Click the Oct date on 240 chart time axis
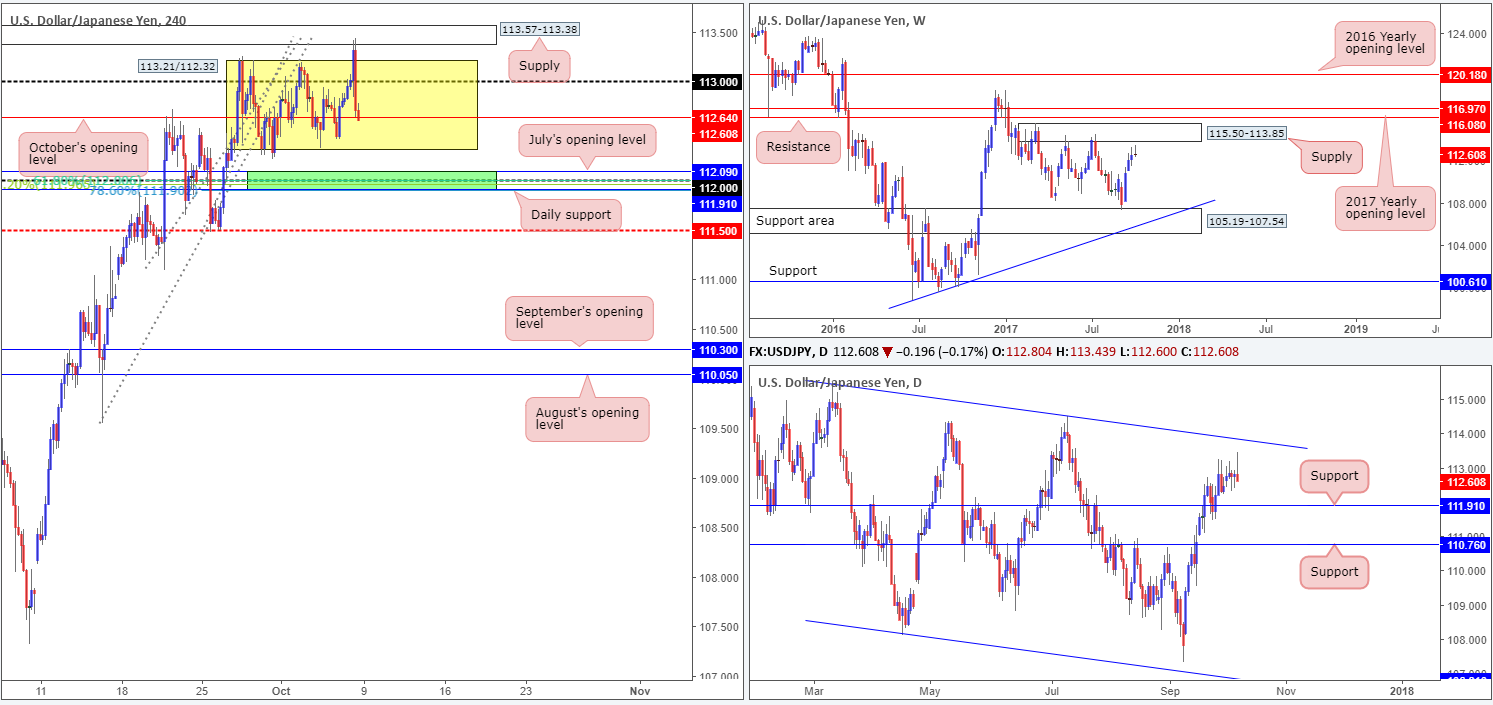The image size is (1493, 705). (x=281, y=690)
